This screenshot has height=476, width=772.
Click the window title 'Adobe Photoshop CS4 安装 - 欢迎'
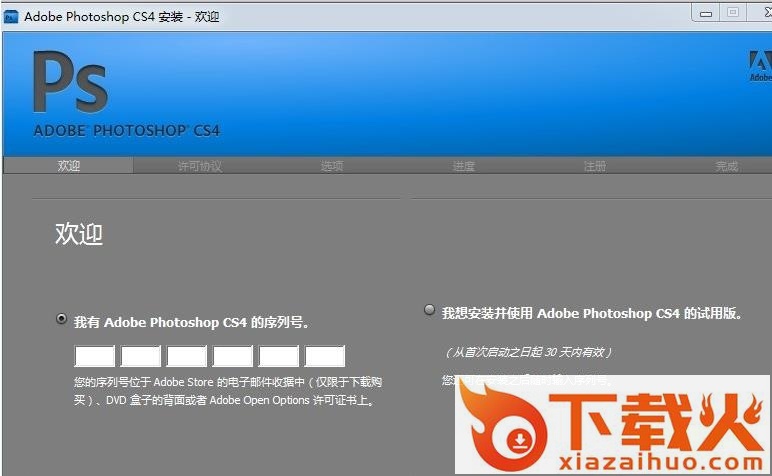tap(122, 17)
